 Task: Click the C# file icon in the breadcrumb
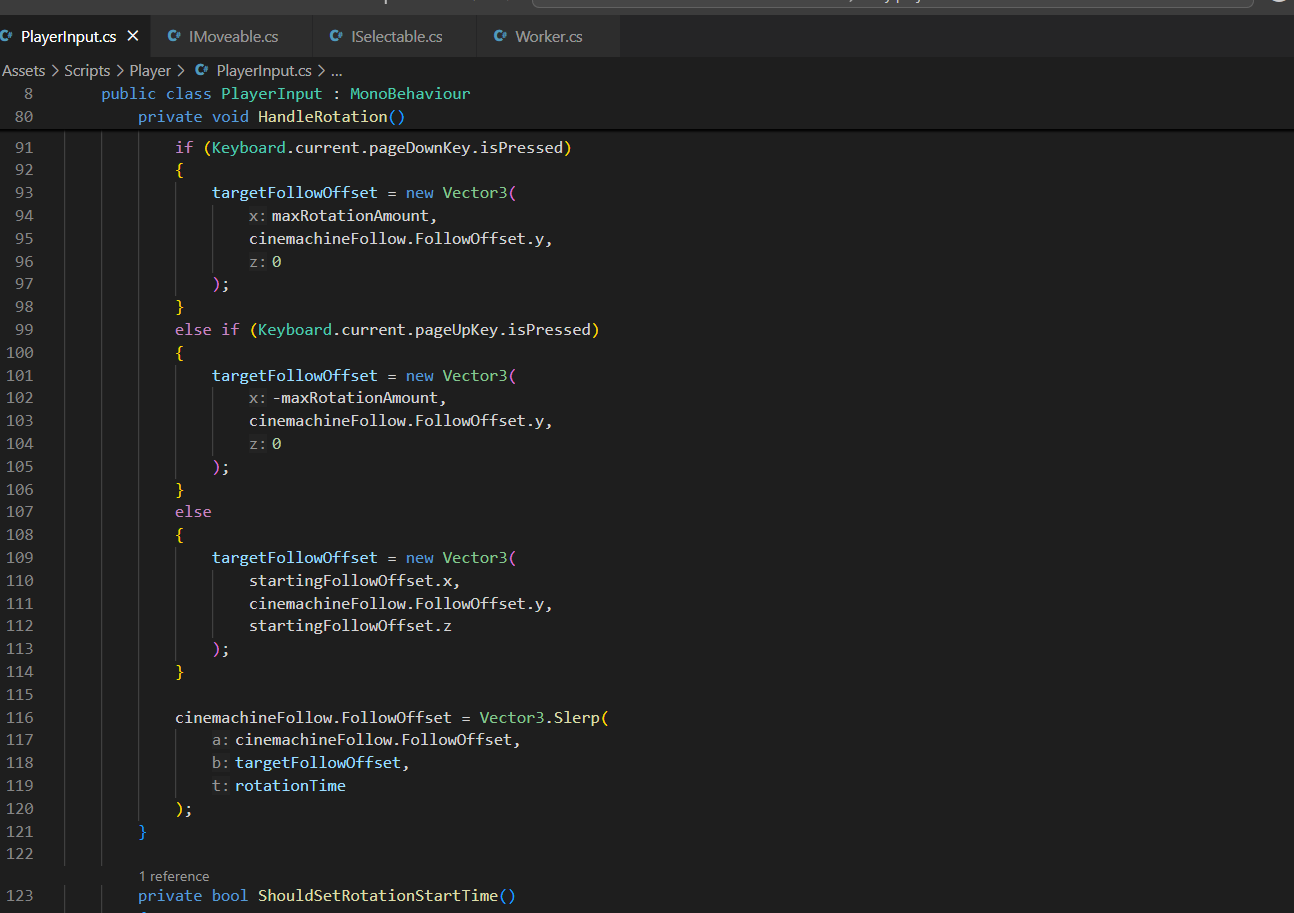click(x=202, y=70)
